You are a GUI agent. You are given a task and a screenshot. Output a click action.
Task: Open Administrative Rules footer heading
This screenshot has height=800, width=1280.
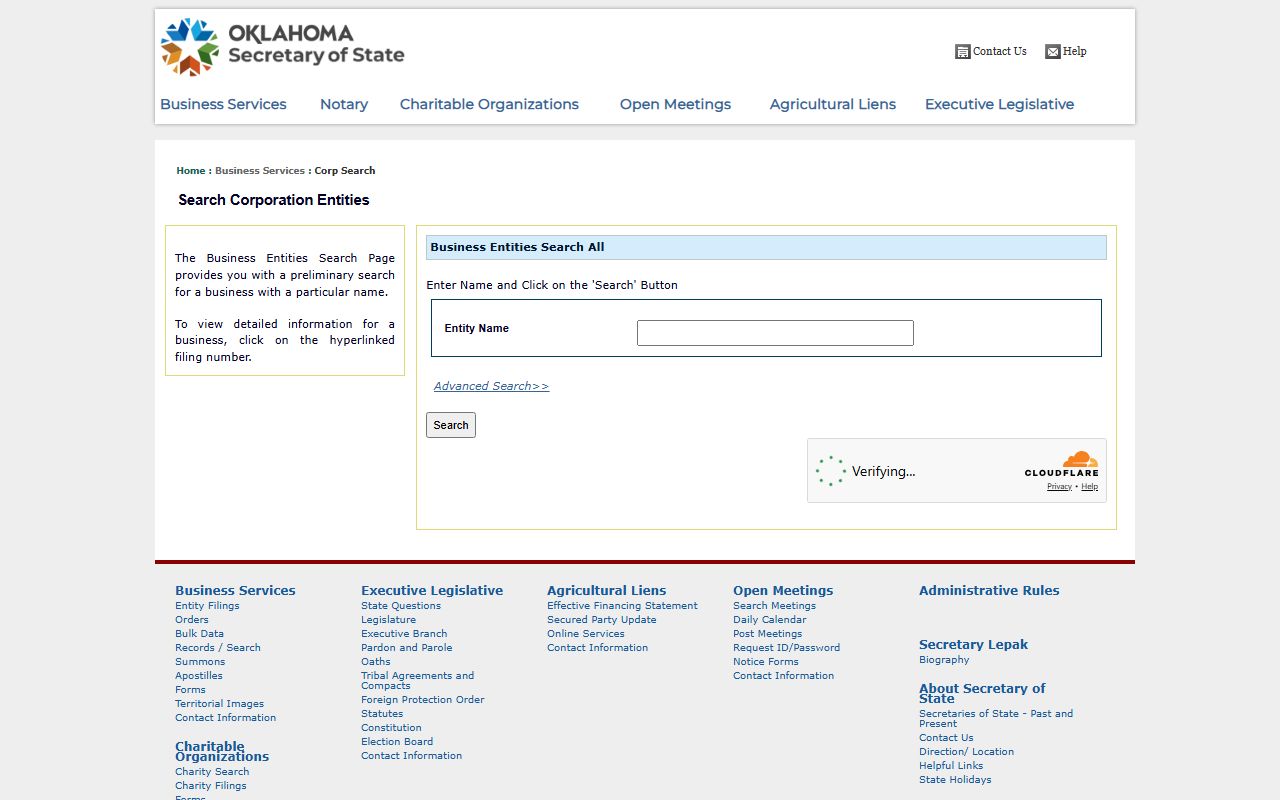click(989, 590)
